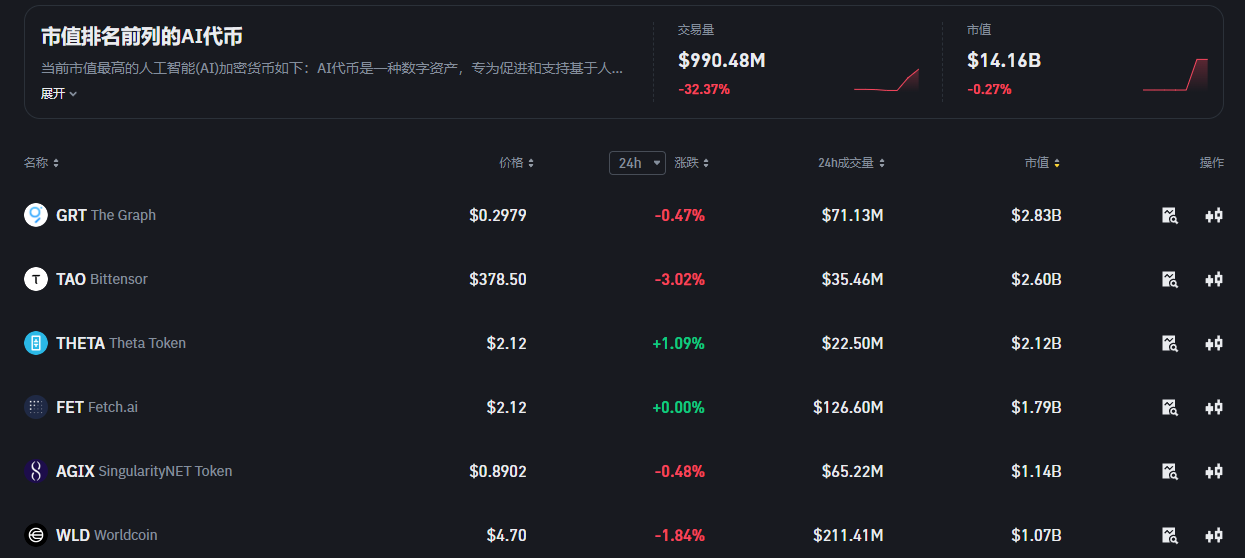Click the 交易量 sparkline chart

click(x=886, y=80)
